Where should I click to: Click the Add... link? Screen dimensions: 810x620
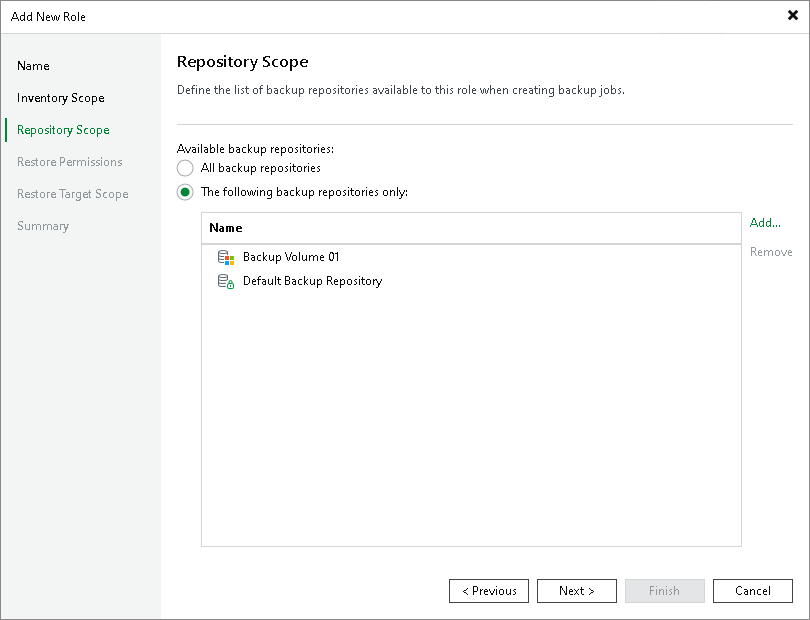tap(765, 223)
